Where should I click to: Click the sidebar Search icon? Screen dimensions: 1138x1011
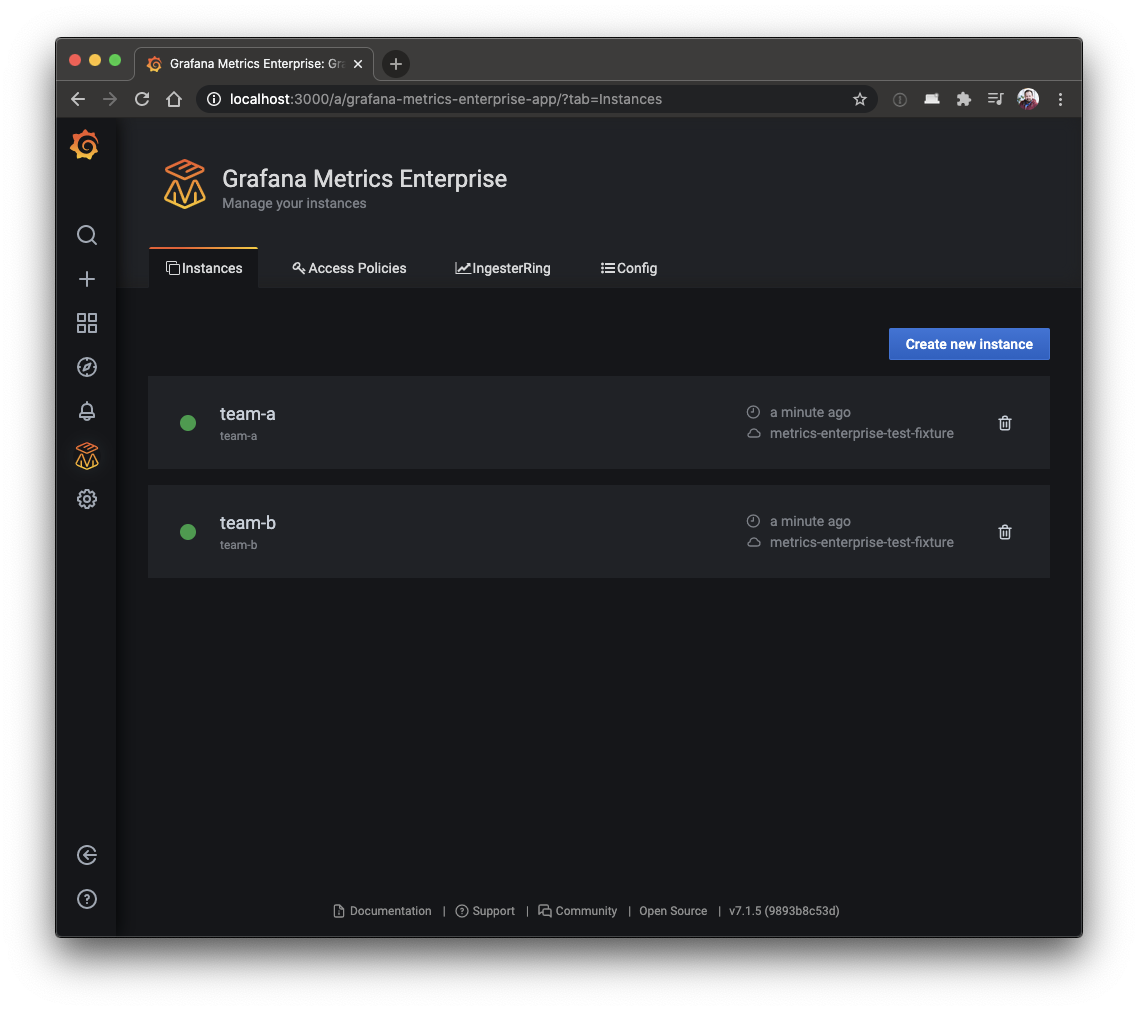click(x=87, y=235)
